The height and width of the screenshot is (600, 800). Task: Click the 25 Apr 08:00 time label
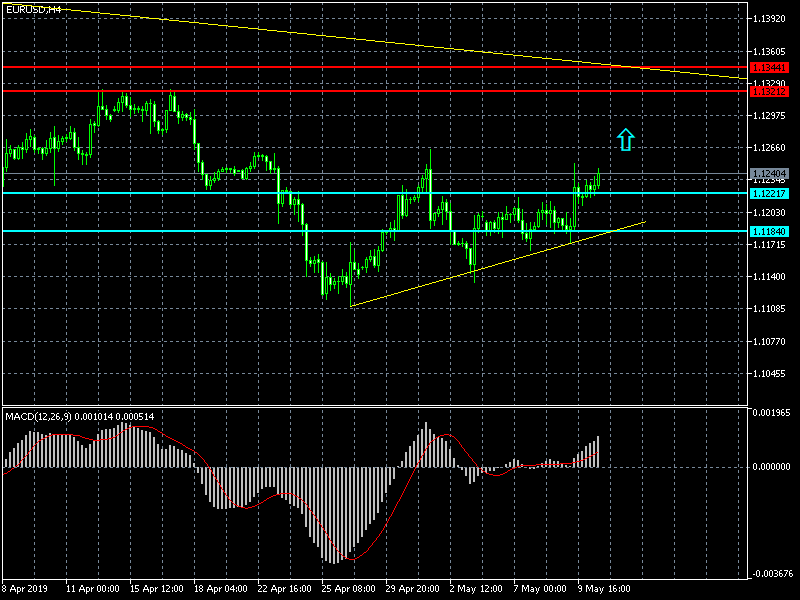click(348, 588)
